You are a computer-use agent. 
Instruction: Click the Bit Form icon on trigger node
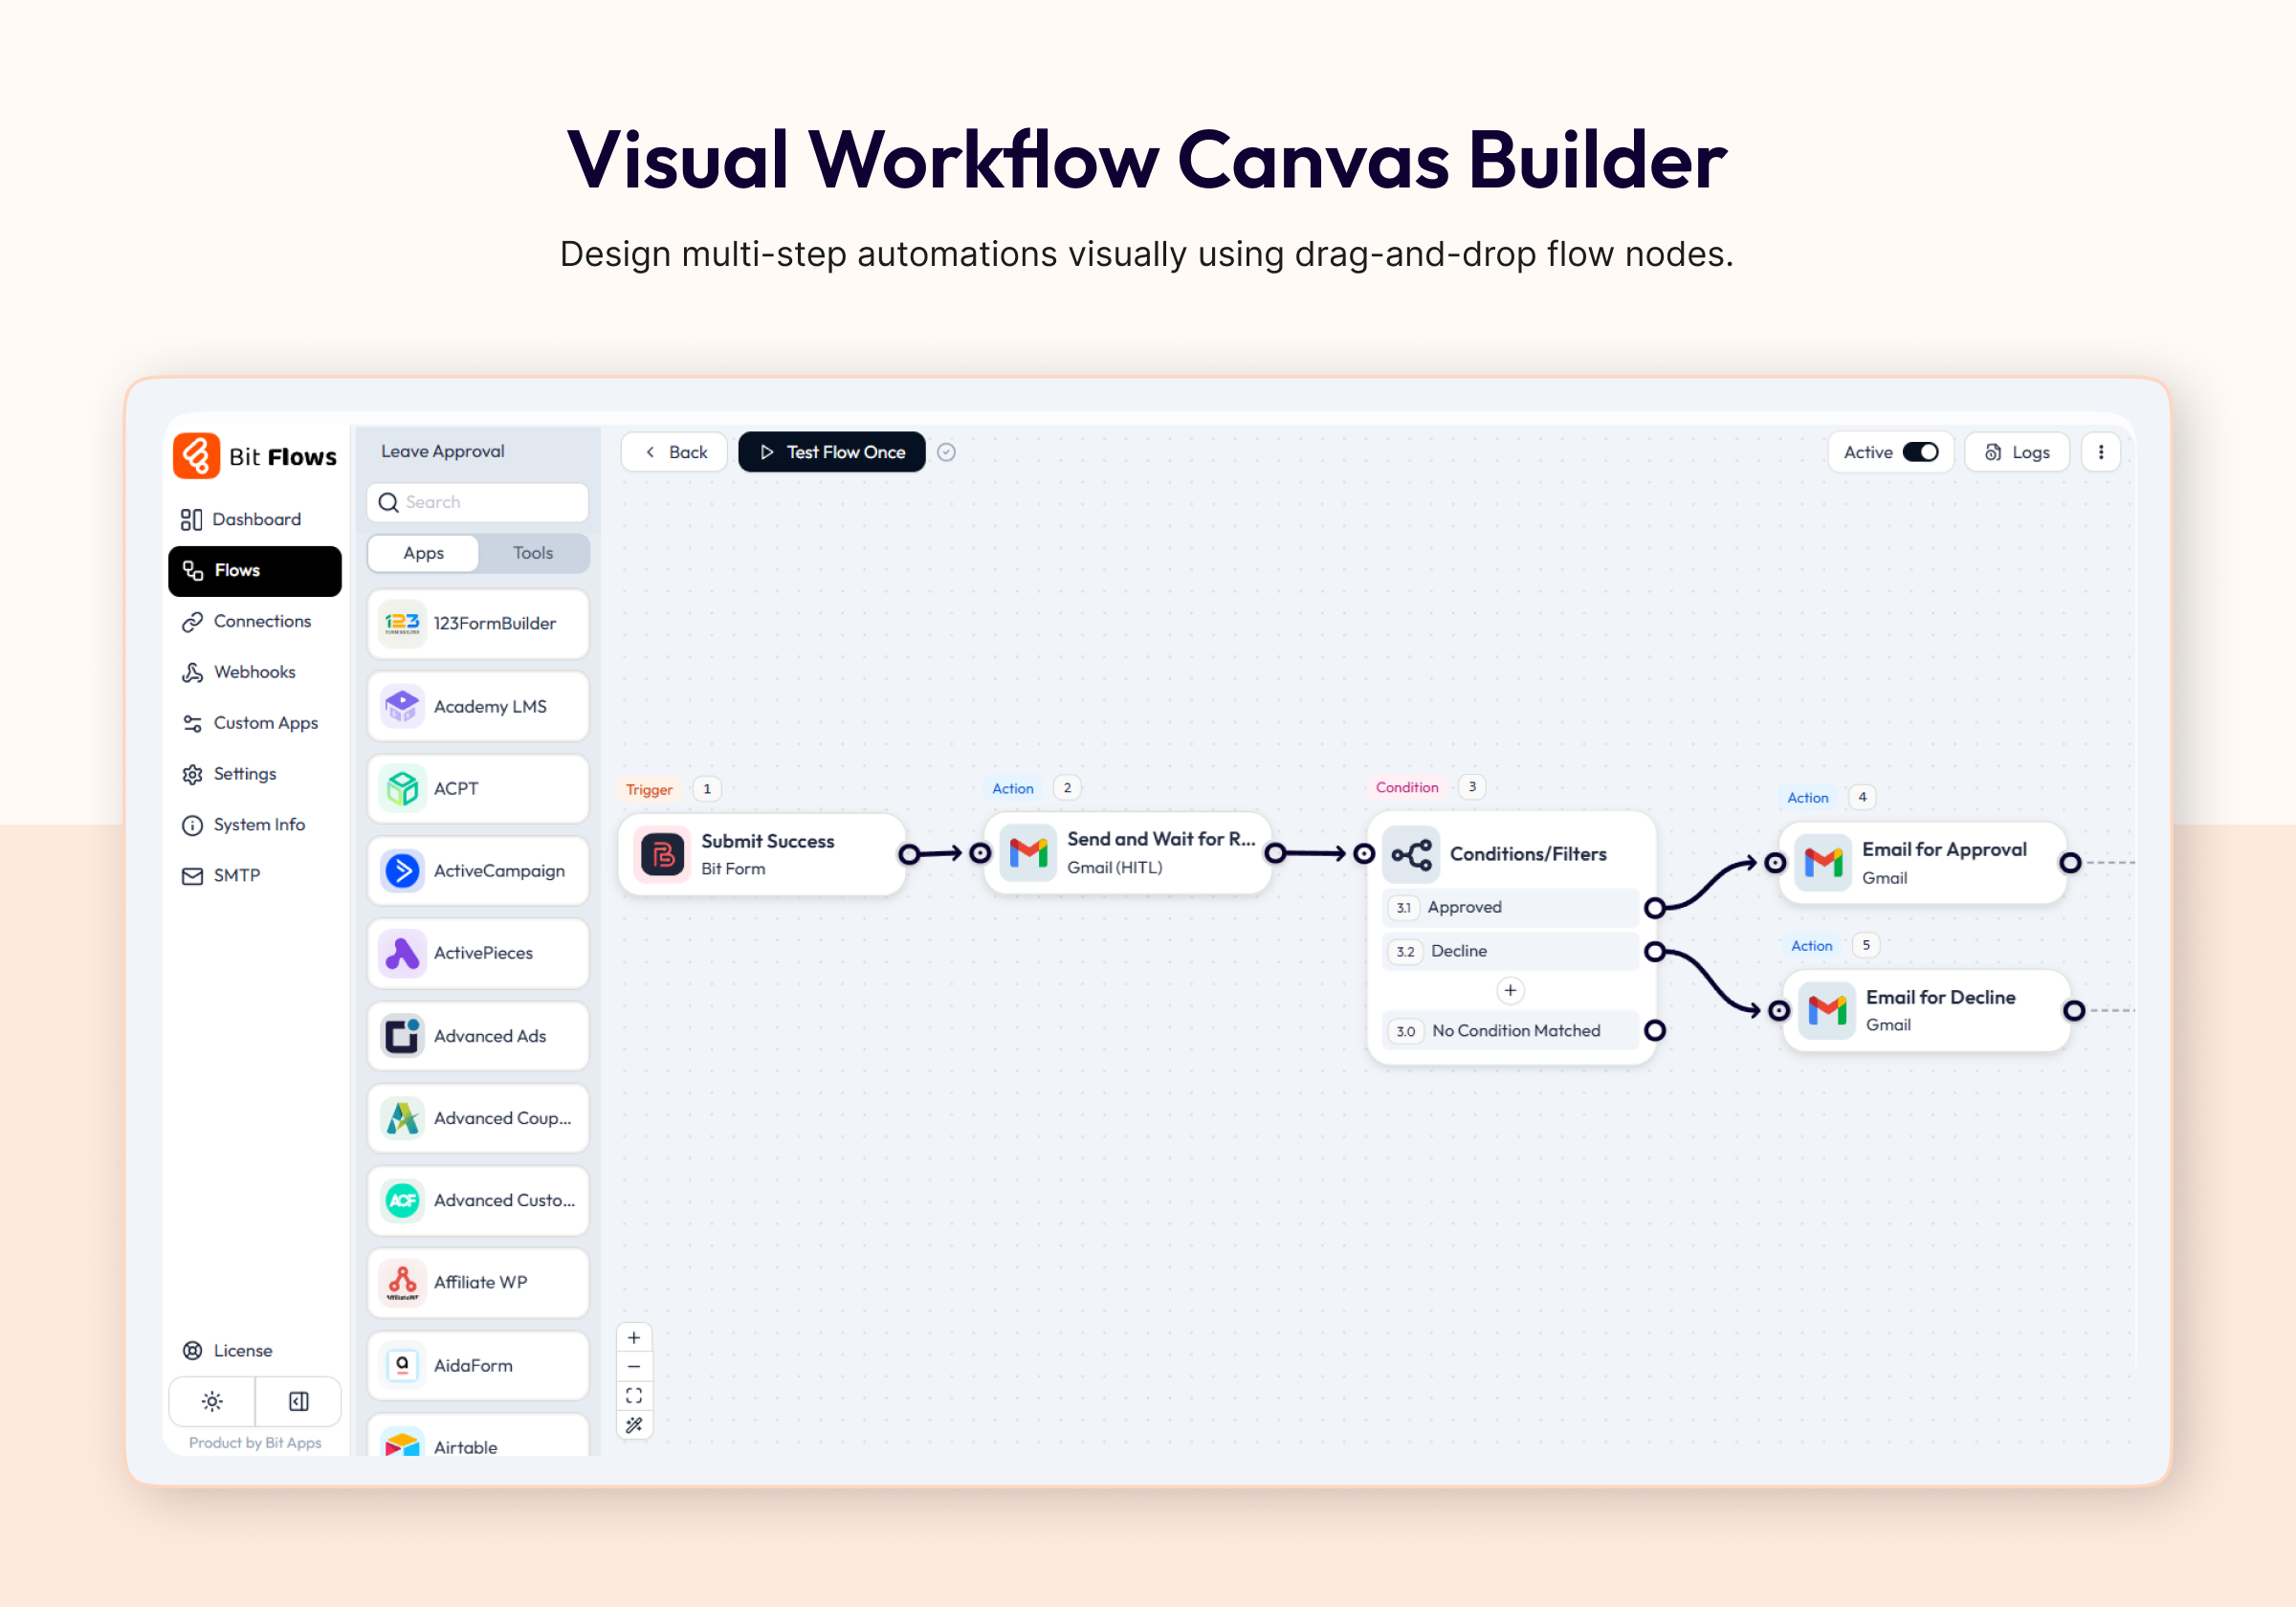point(662,854)
